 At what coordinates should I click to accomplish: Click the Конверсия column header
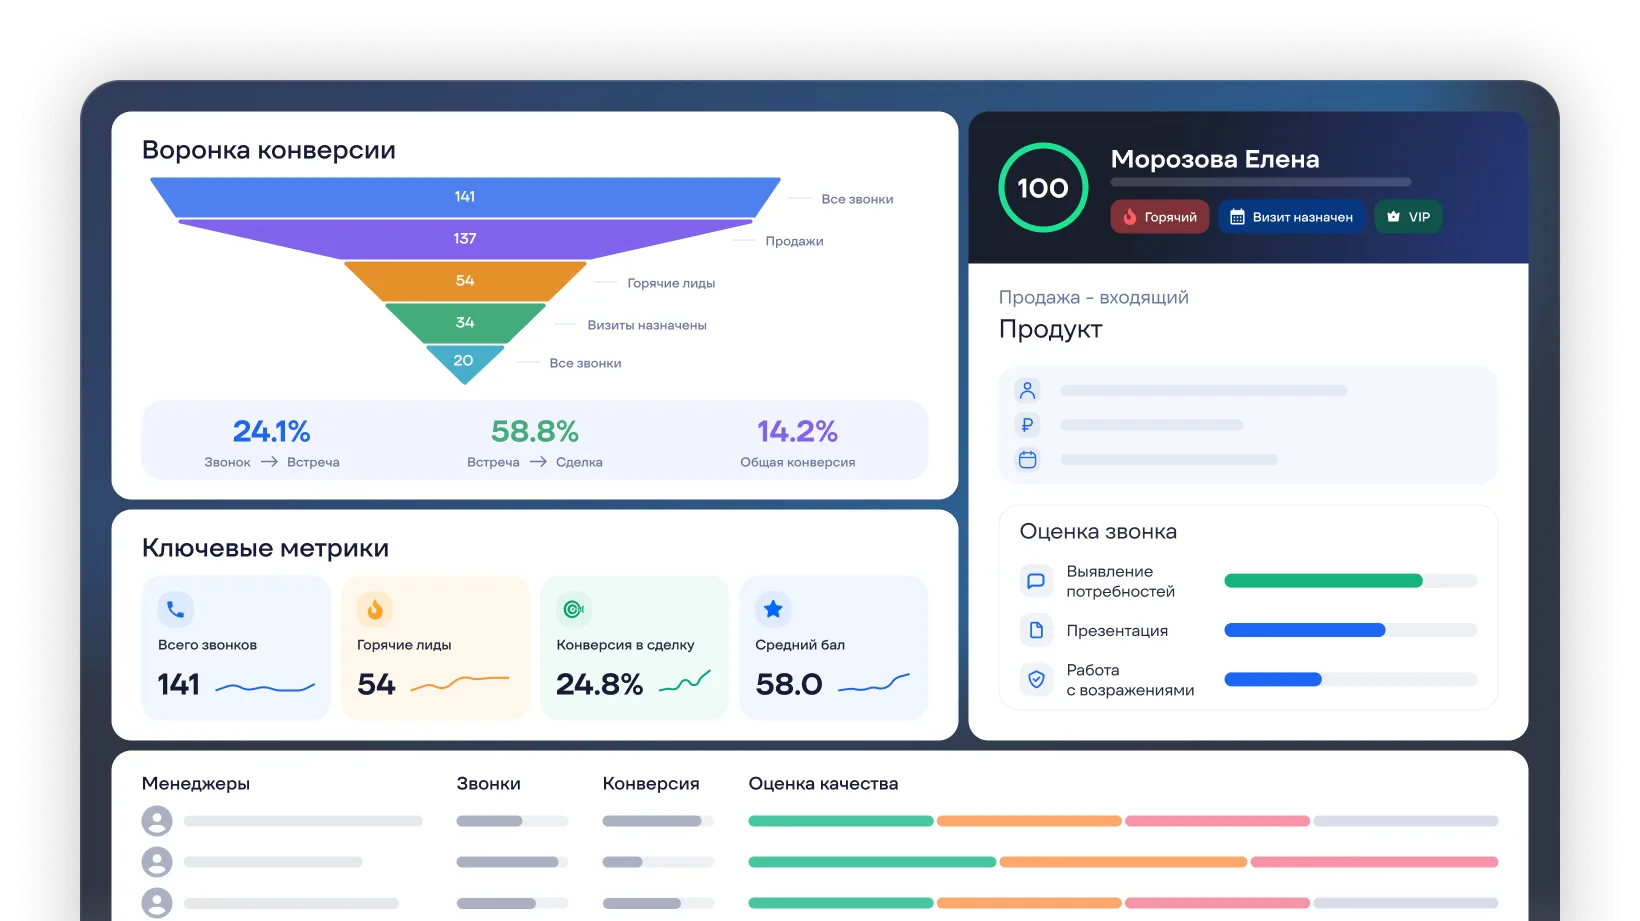[x=651, y=784]
